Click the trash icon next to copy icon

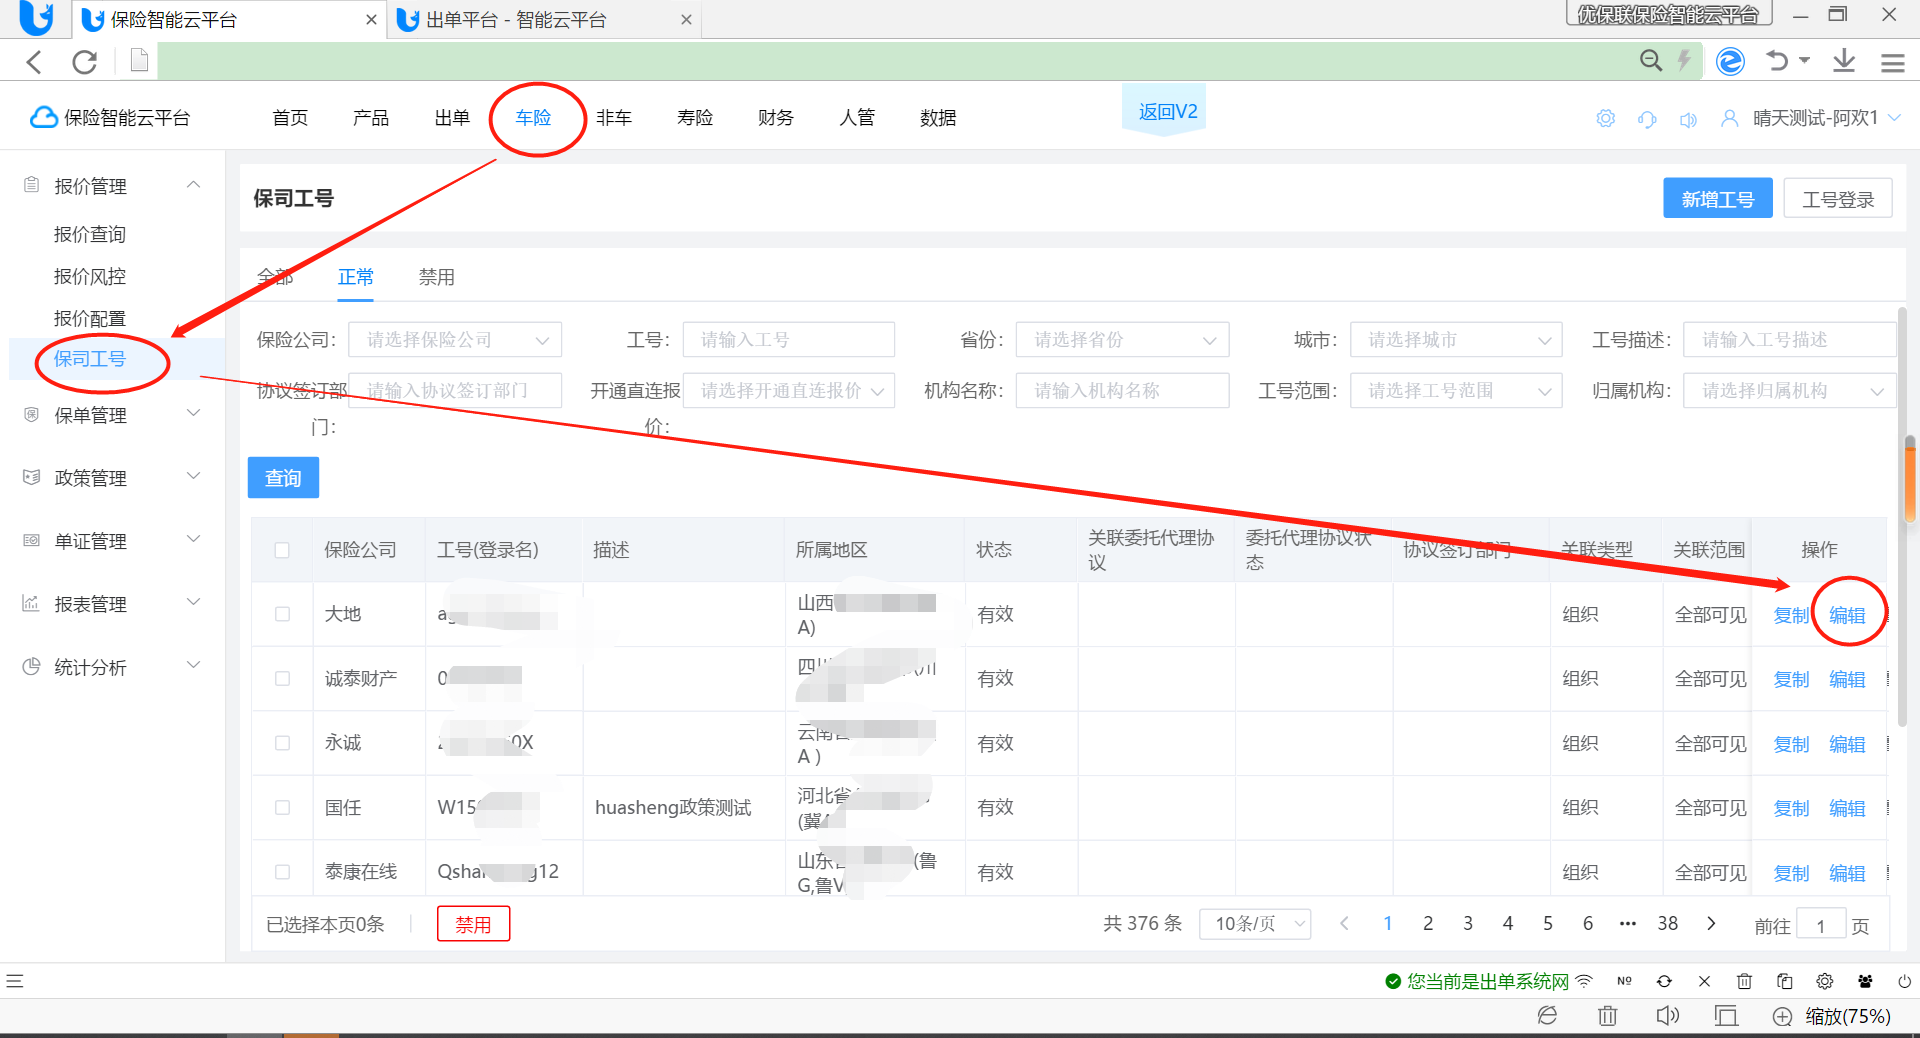pyautogui.click(x=1744, y=981)
